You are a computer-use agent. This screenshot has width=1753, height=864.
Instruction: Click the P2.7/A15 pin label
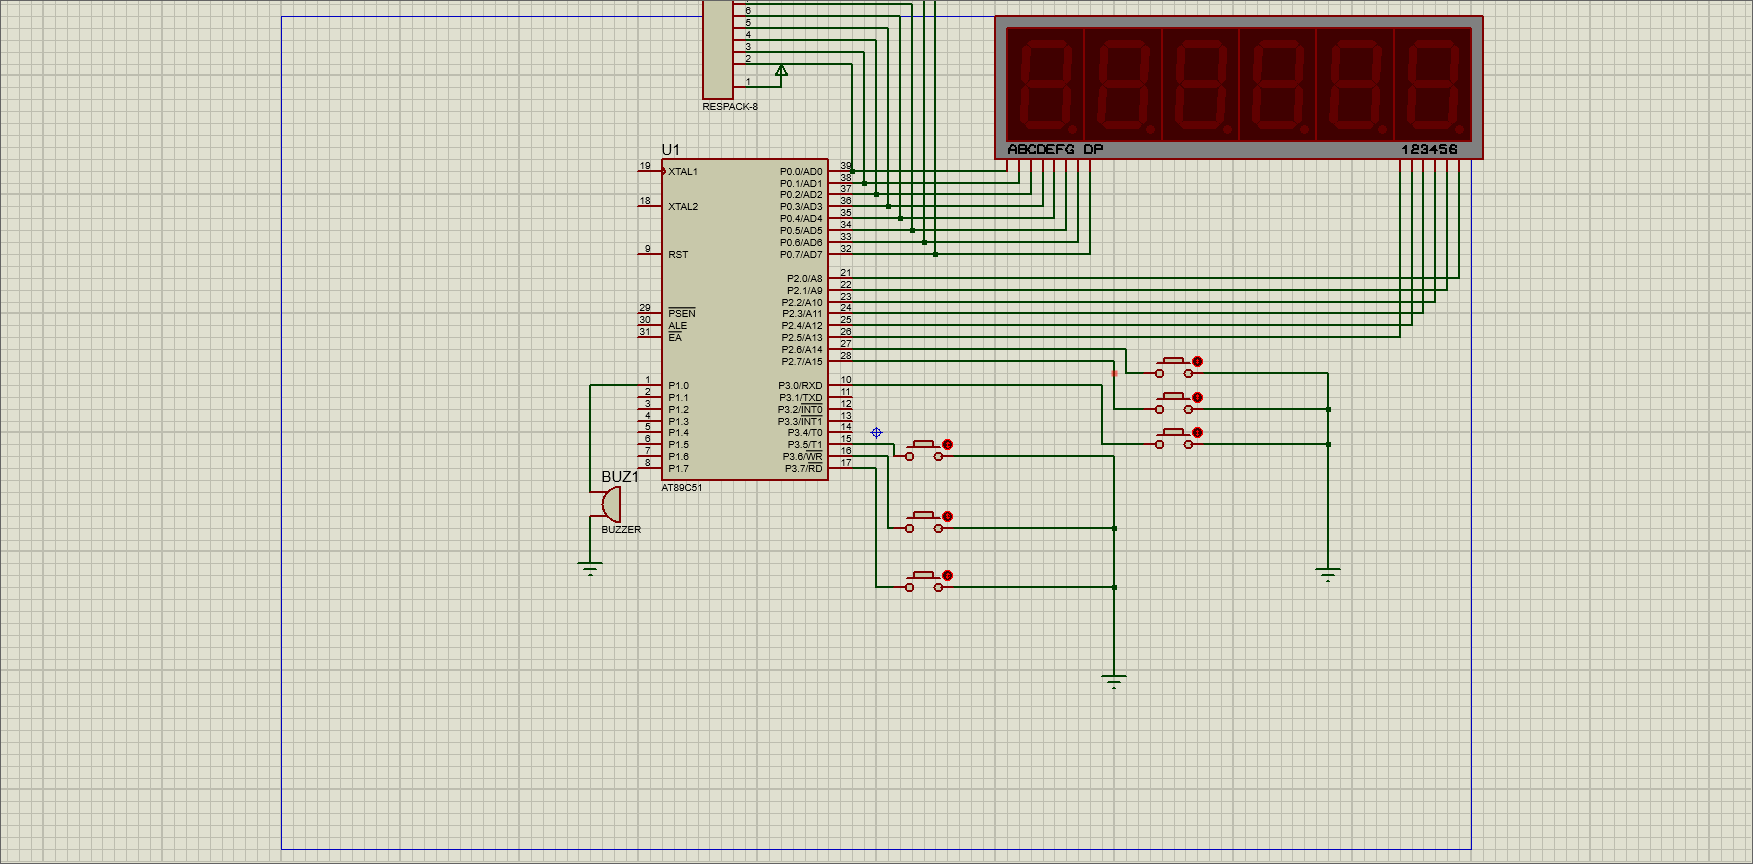pyautogui.click(x=802, y=362)
